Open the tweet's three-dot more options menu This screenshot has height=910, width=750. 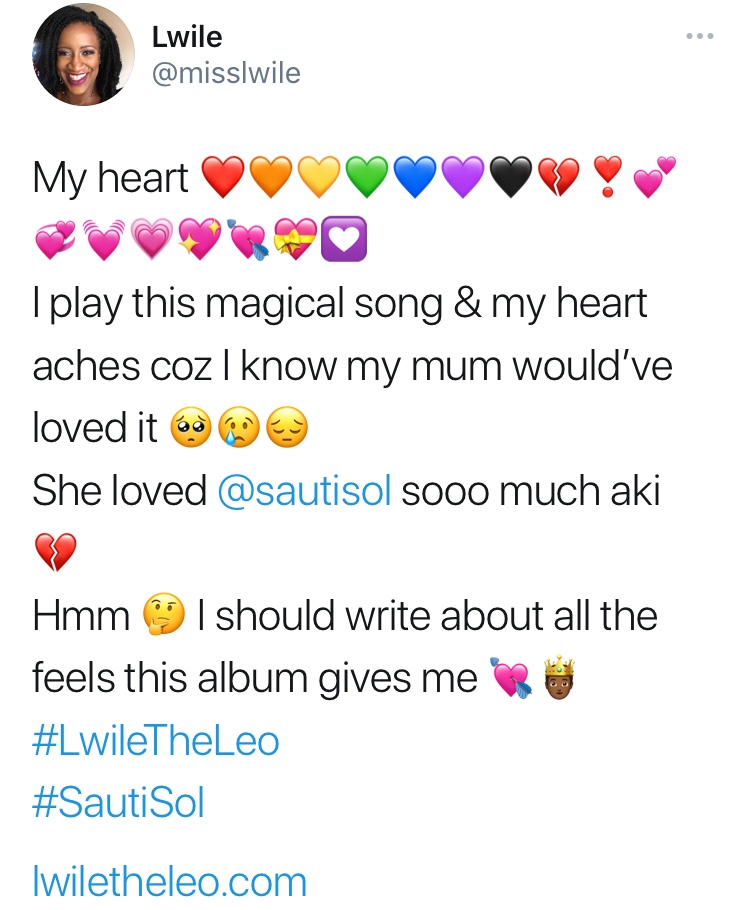click(699, 37)
